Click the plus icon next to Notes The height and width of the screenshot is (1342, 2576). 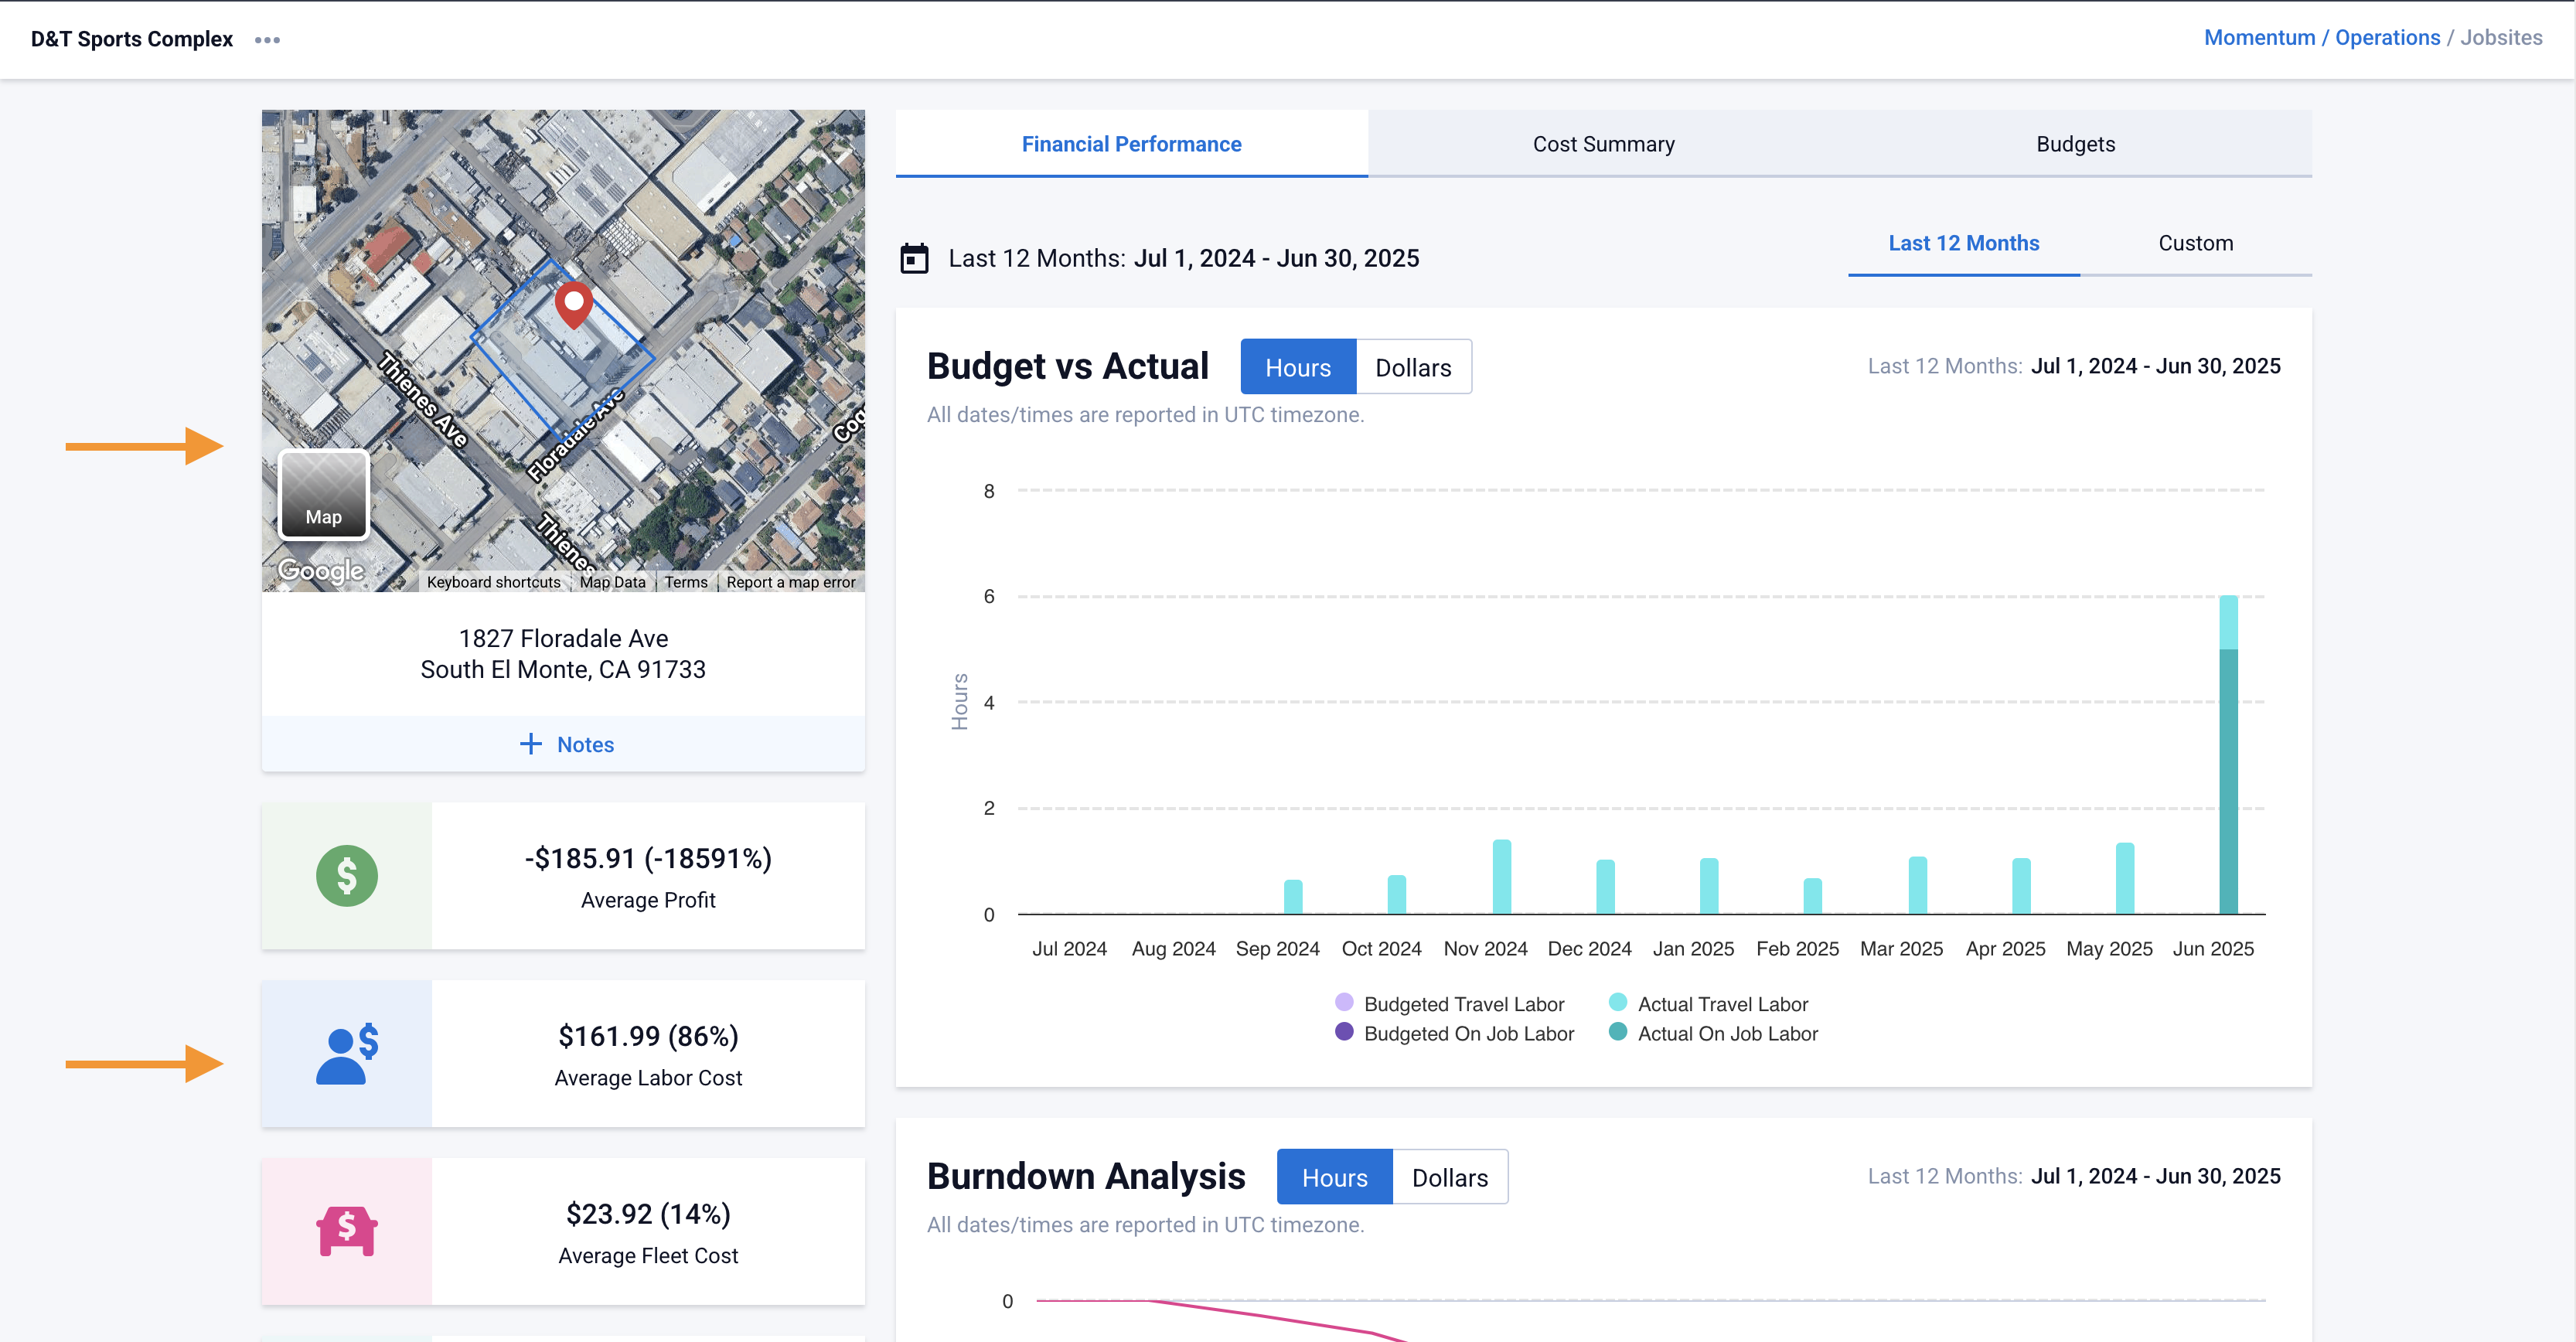click(530, 744)
